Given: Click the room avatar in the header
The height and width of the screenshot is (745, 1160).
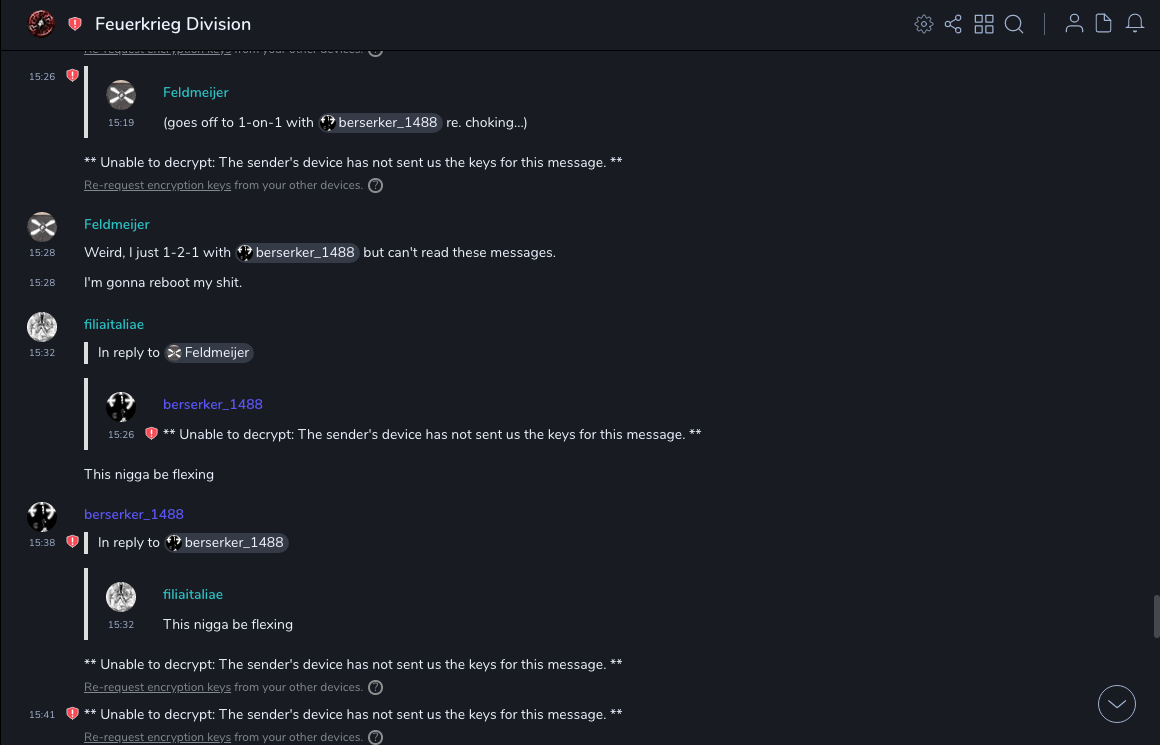Looking at the screenshot, I should [41, 24].
